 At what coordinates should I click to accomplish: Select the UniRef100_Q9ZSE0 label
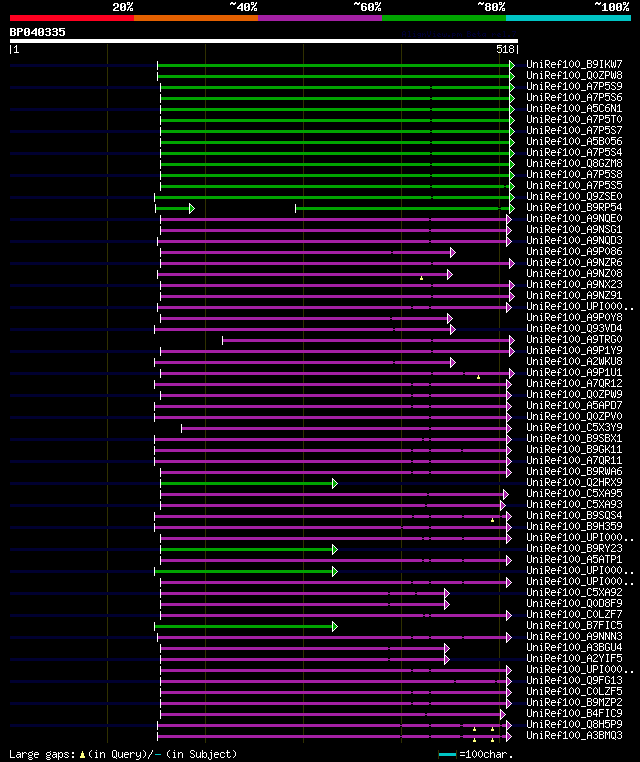coord(574,196)
